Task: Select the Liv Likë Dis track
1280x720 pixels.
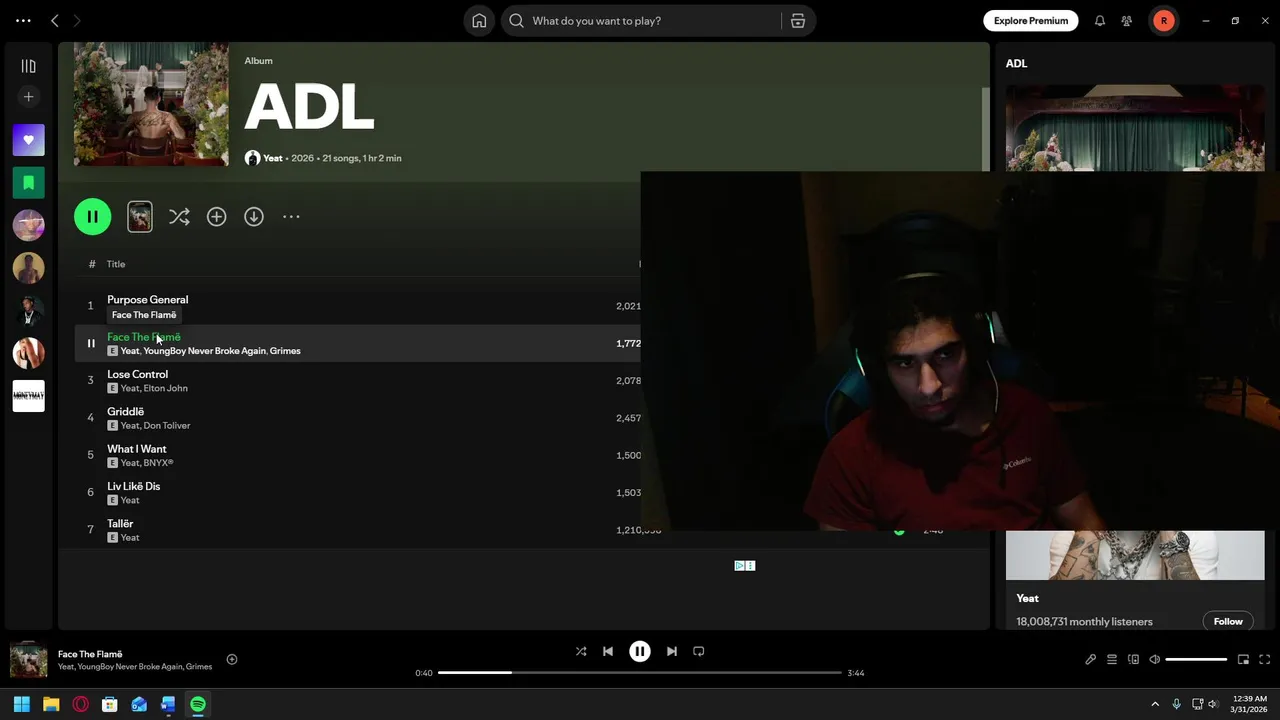Action: click(133, 486)
